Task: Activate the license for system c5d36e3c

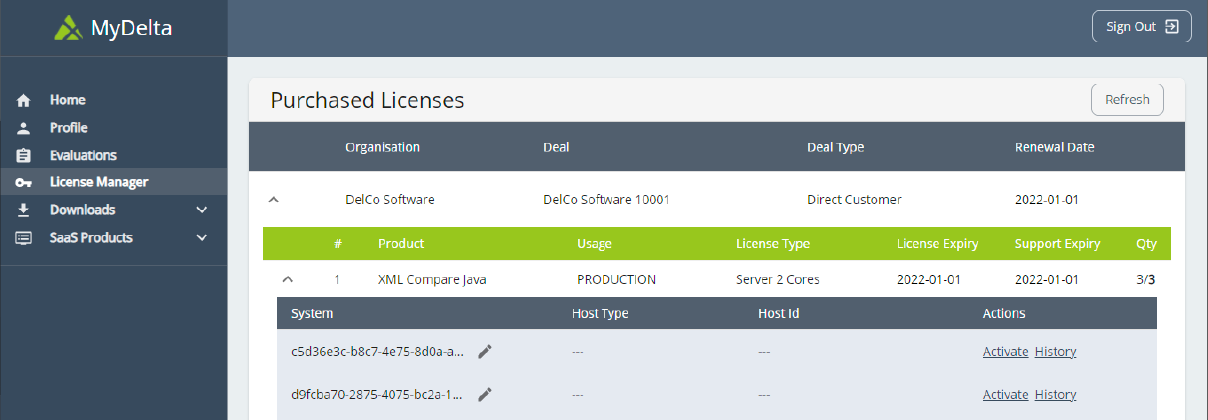Action: [x=1005, y=351]
